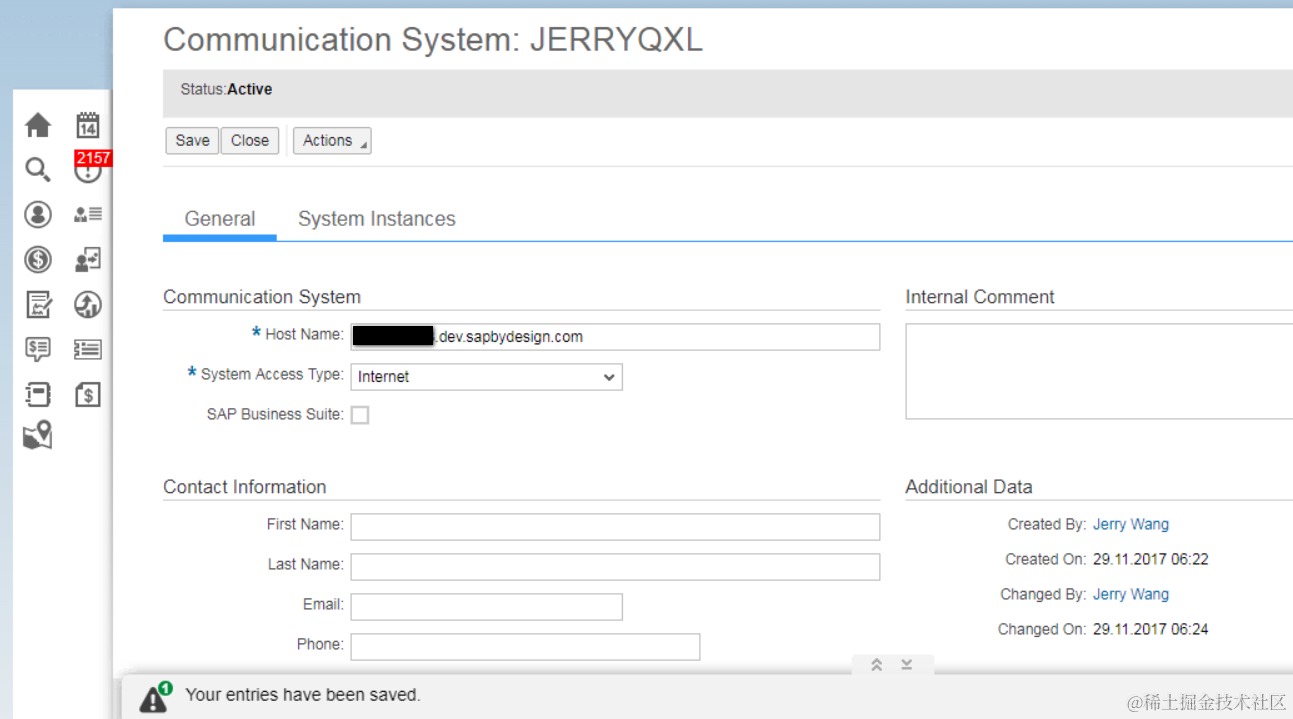This screenshot has width=1293, height=719.
Task: Open the document with dollar sign icon
Action: (88, 394)
